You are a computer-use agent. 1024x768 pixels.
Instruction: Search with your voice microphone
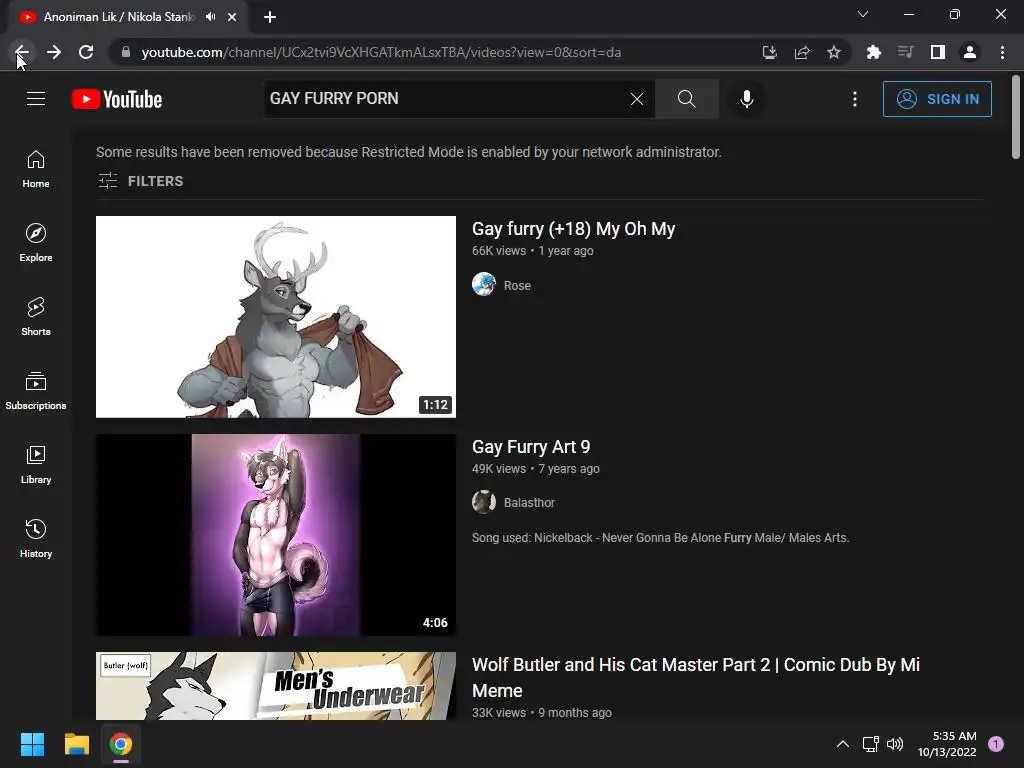[746, 99]
